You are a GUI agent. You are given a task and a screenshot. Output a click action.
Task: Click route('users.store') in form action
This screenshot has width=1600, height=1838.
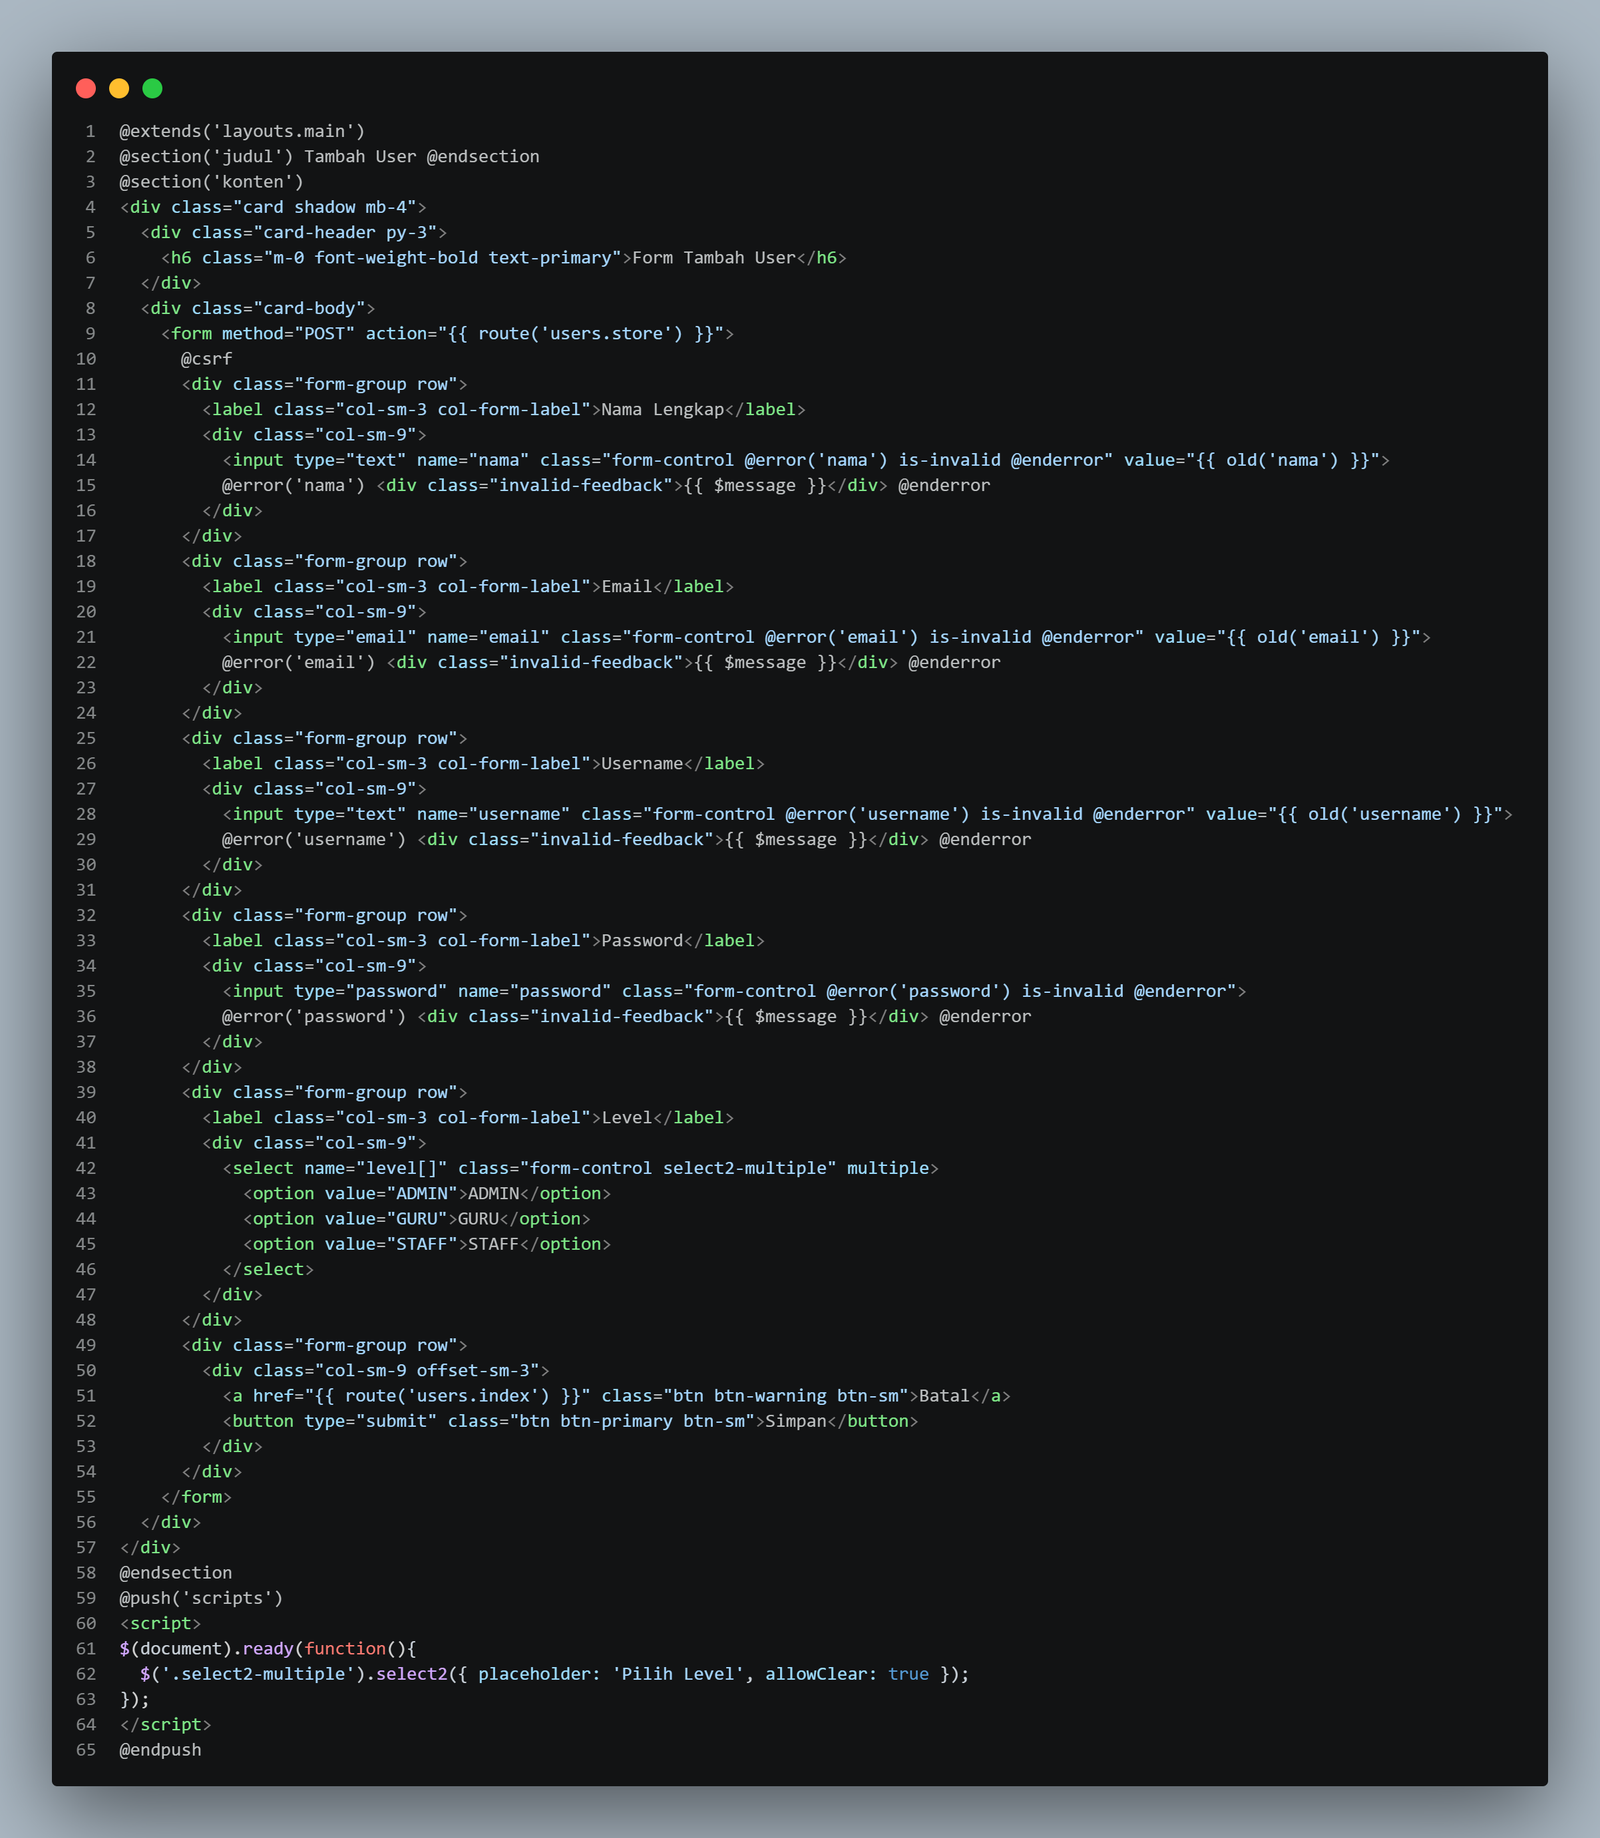(x=580, y=333)
